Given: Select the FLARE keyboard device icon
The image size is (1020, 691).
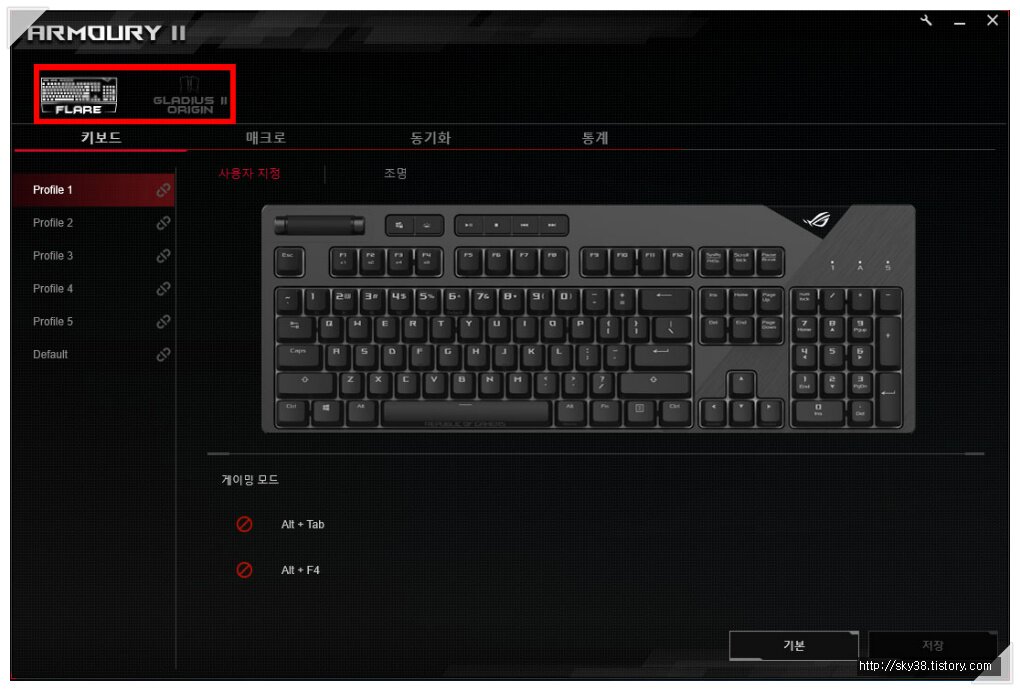Looking at the screenshot, I should pyautogui.click(x=79, y=96).
